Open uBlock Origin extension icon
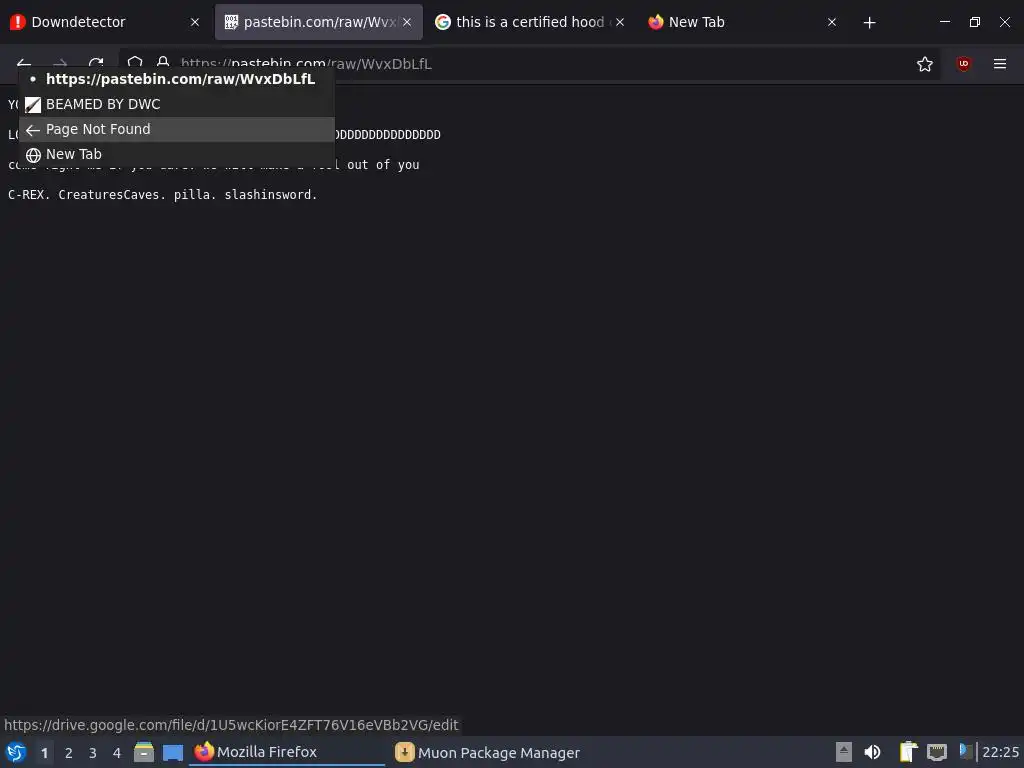The image size is (1024, 768). (963, 64)
